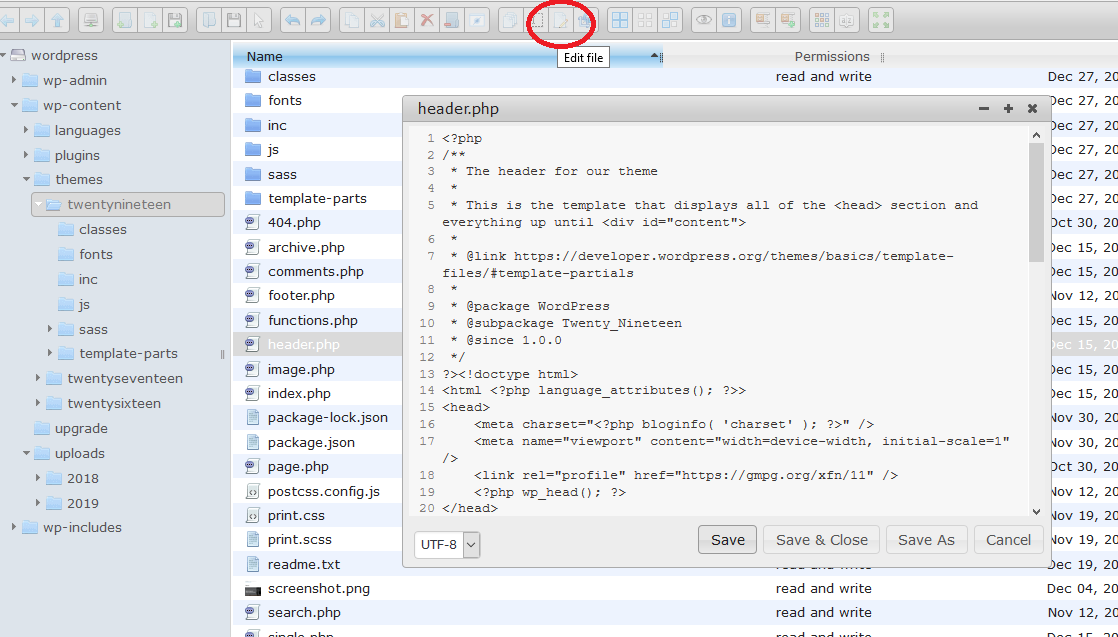Click the cut scissors icon

point(377,21)
